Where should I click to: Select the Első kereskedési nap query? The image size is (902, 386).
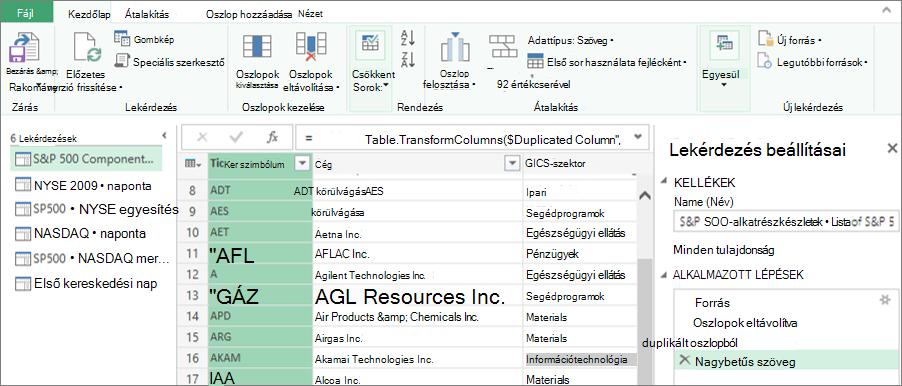coord(85,283)
